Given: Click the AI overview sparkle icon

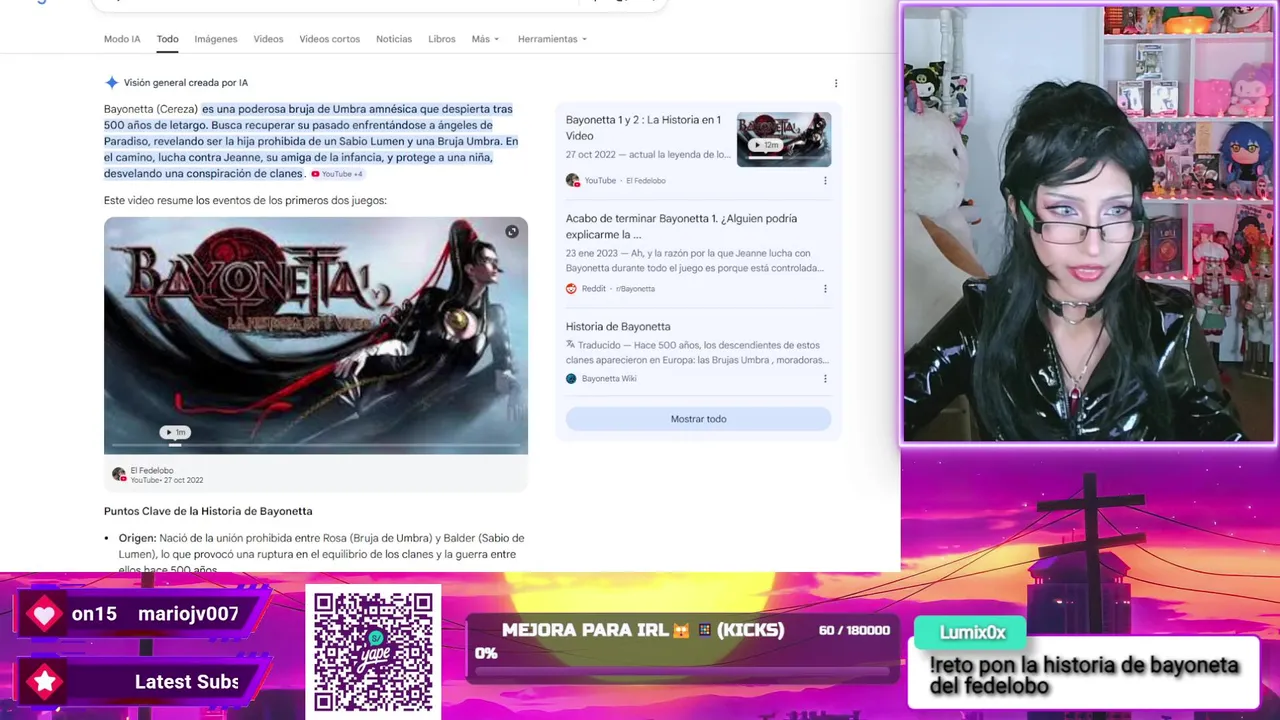Looking at the screenshot, I should tap(111, 83).
